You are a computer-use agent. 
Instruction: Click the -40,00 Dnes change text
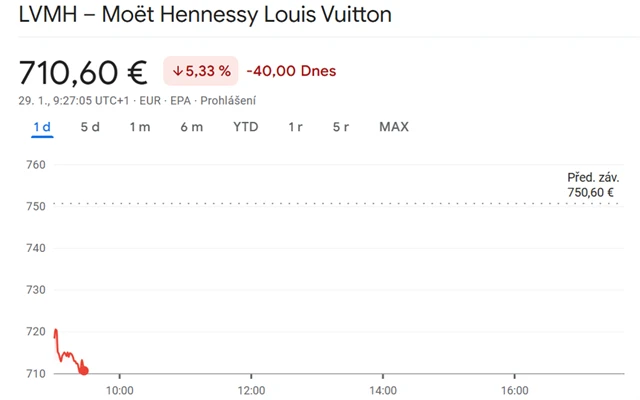291,71
